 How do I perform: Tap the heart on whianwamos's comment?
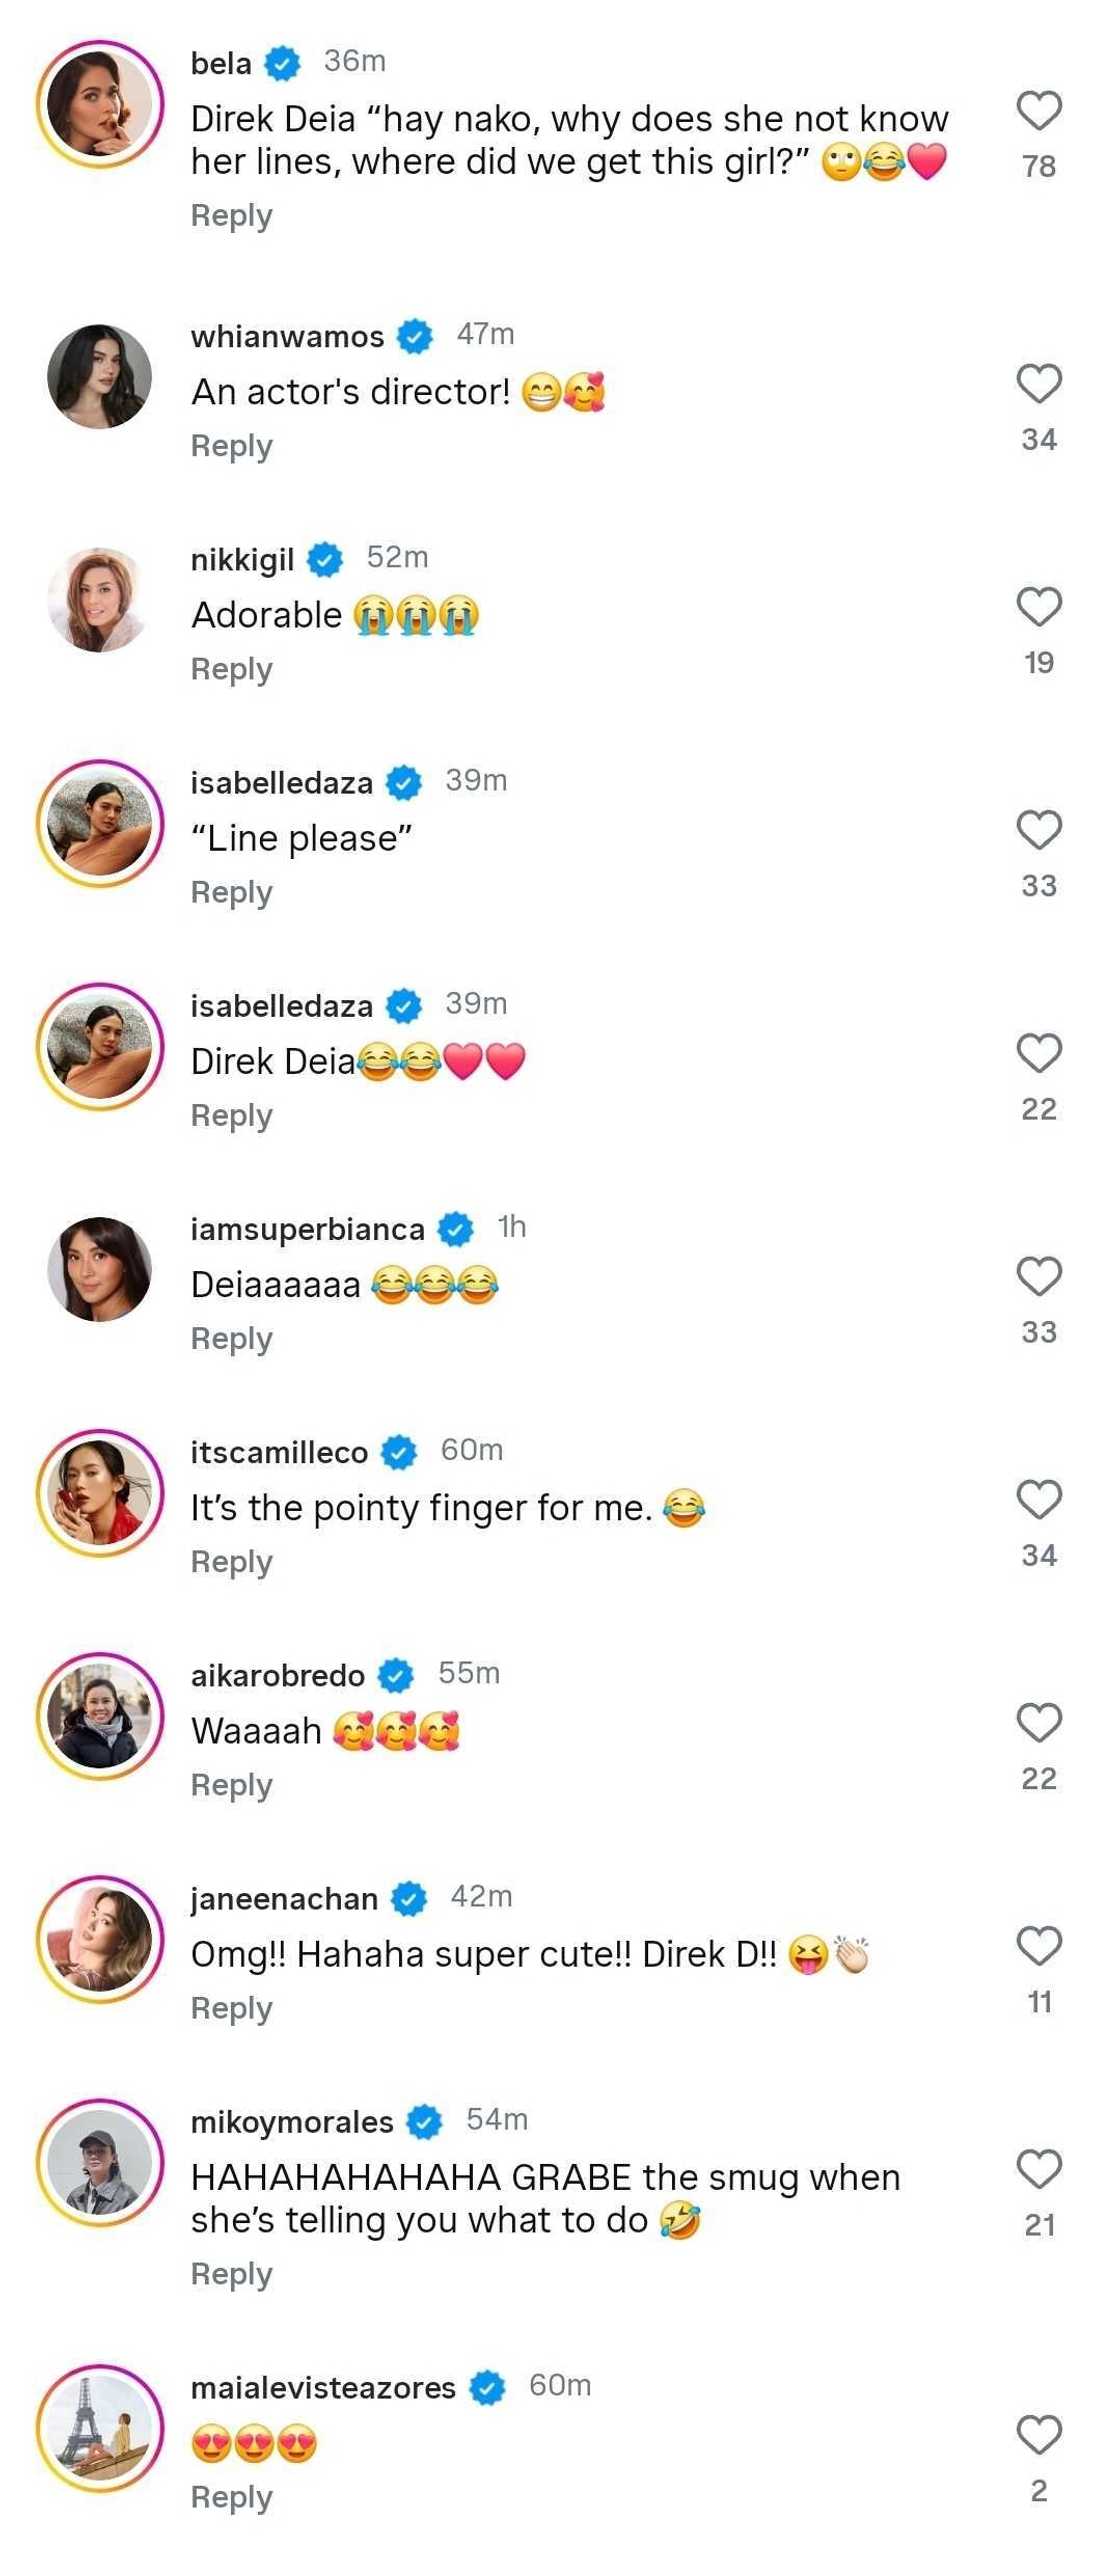tap(1038, 383)
